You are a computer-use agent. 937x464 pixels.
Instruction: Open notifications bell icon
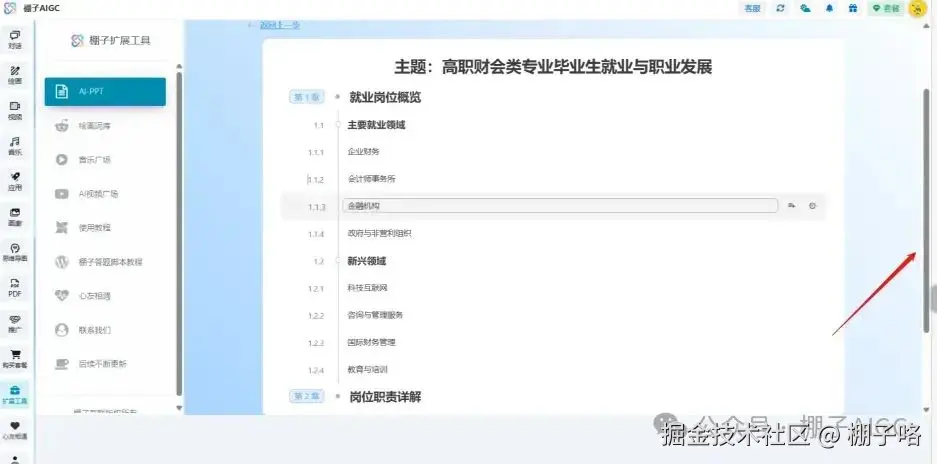click(829, 8)
